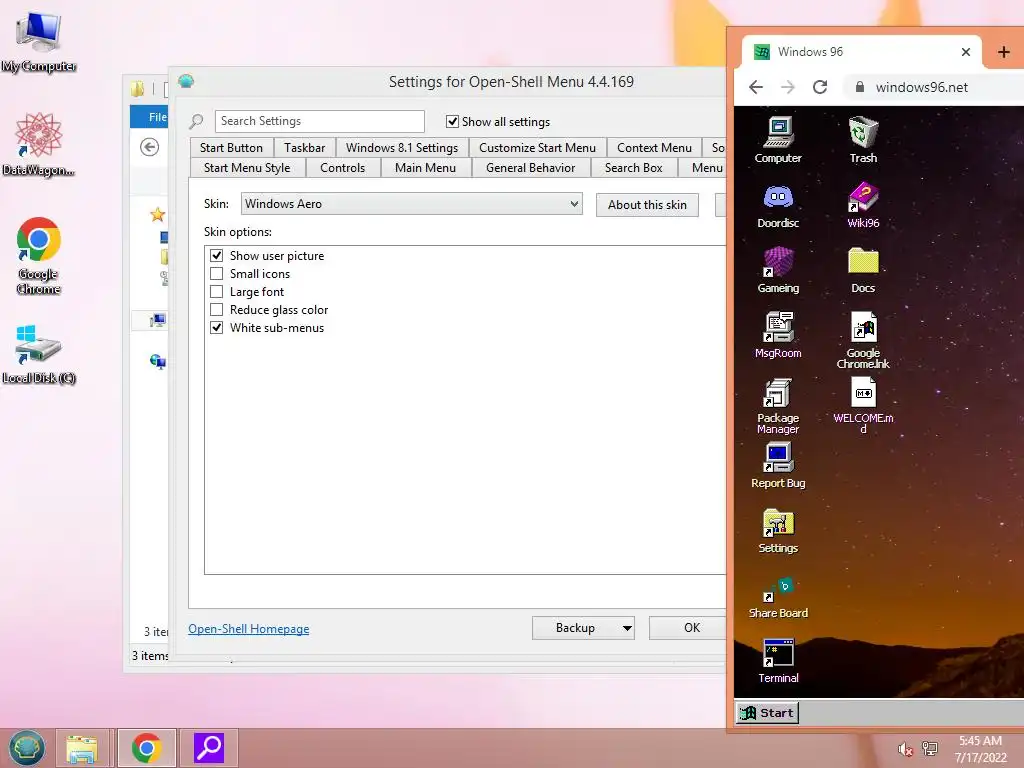Switch to the Search Box tab
Image resolution: width=1024 pixels, height=768 pixels.
click(633, 168)
